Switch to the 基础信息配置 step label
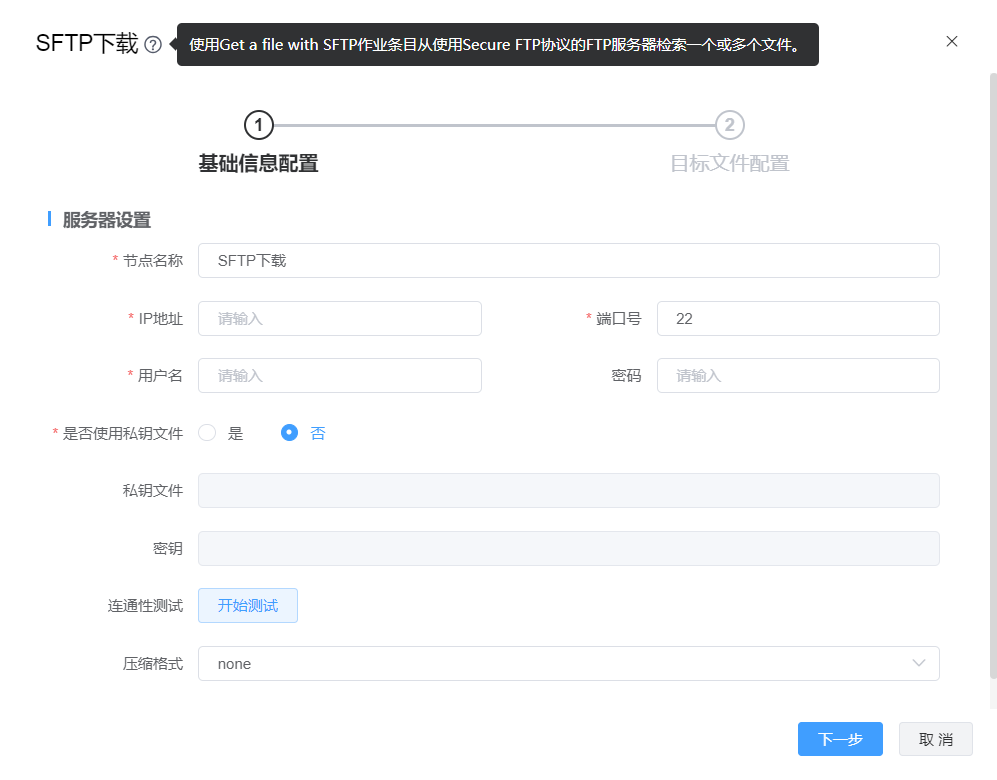This screenshot has height=780, width=997. click(258, 164)
